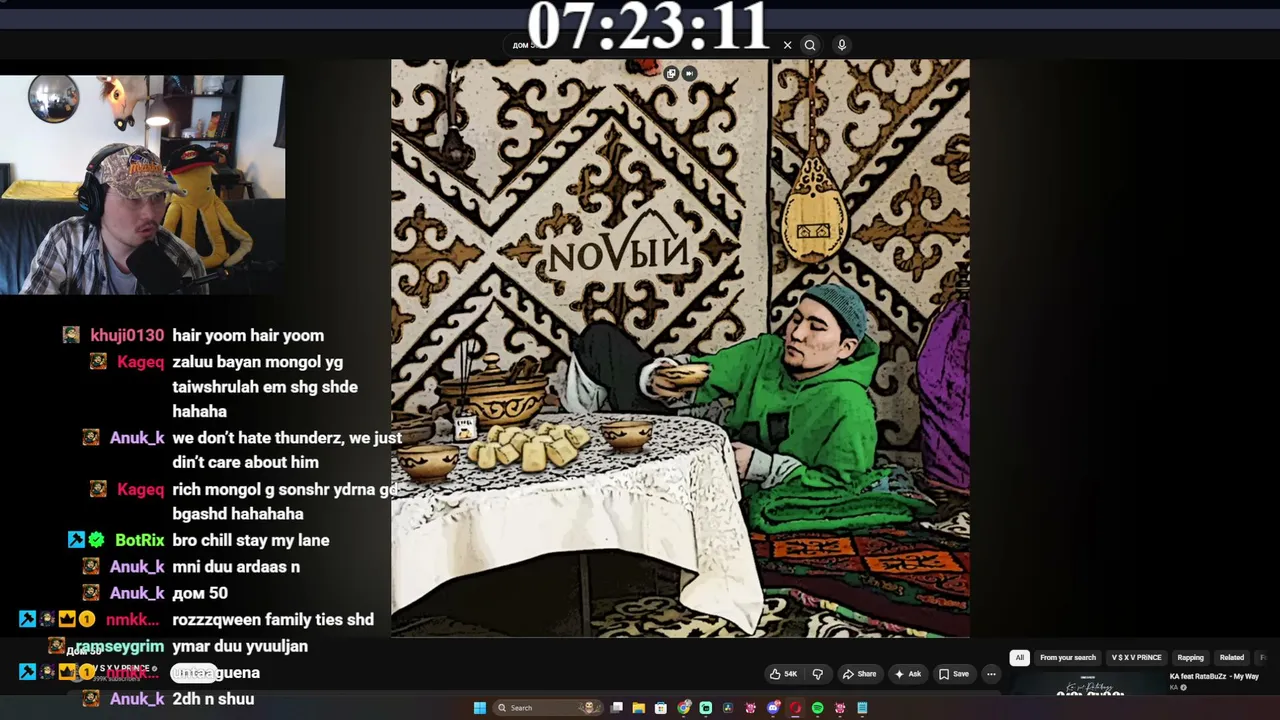This screenshot has width=1280, height=720.
Task: Open the more actions menu
Action: (991, 674)
